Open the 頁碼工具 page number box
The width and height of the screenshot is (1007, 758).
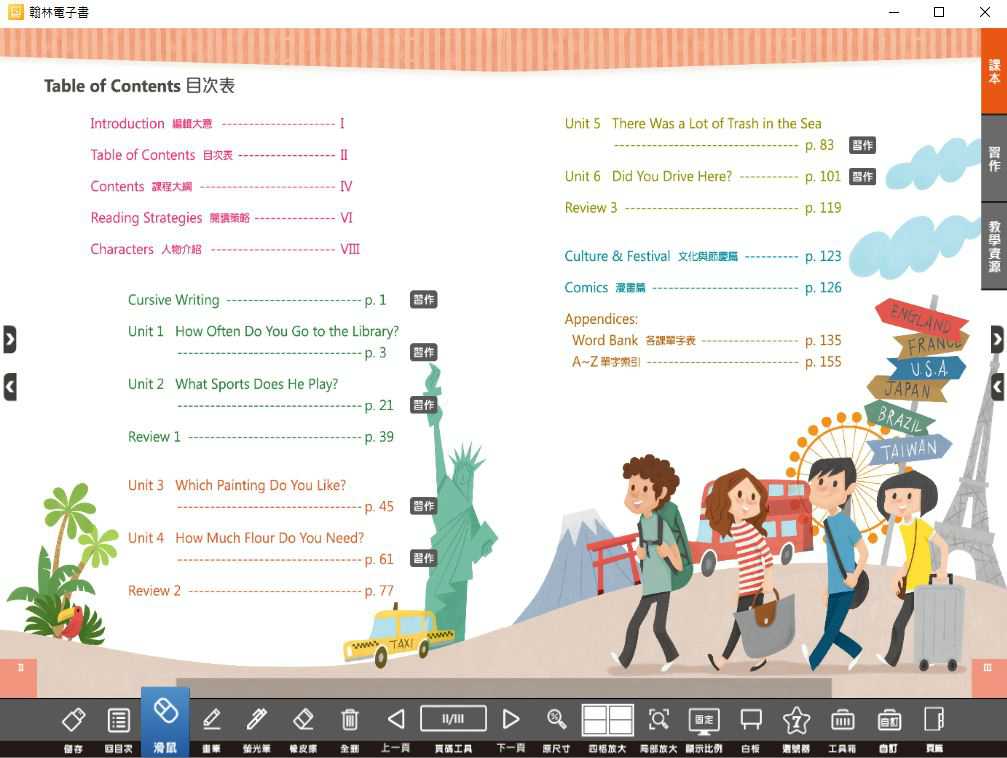(x=453, y=719)
